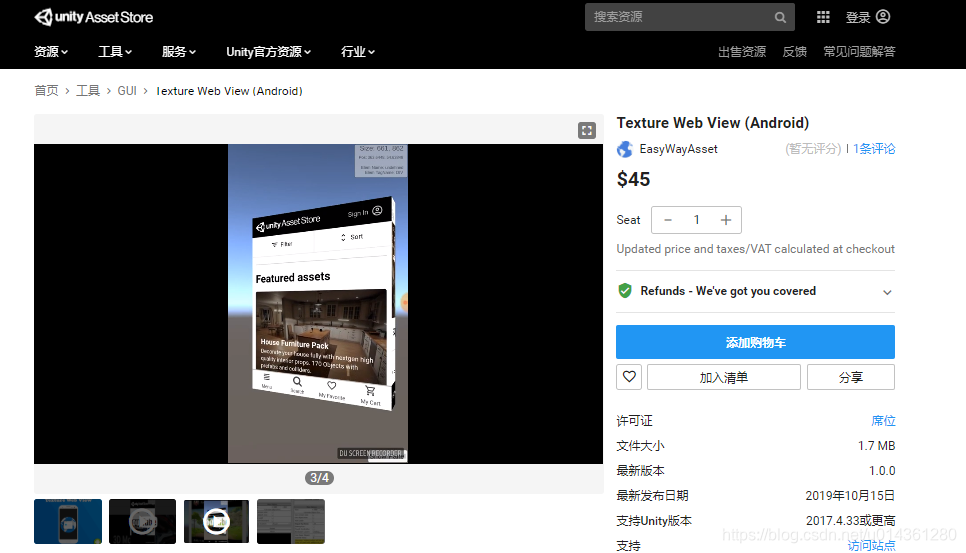Go to 工具 breadcrumb
Image resolution: width=966 pixels, height=553 pixels.
tap(87, 91)
